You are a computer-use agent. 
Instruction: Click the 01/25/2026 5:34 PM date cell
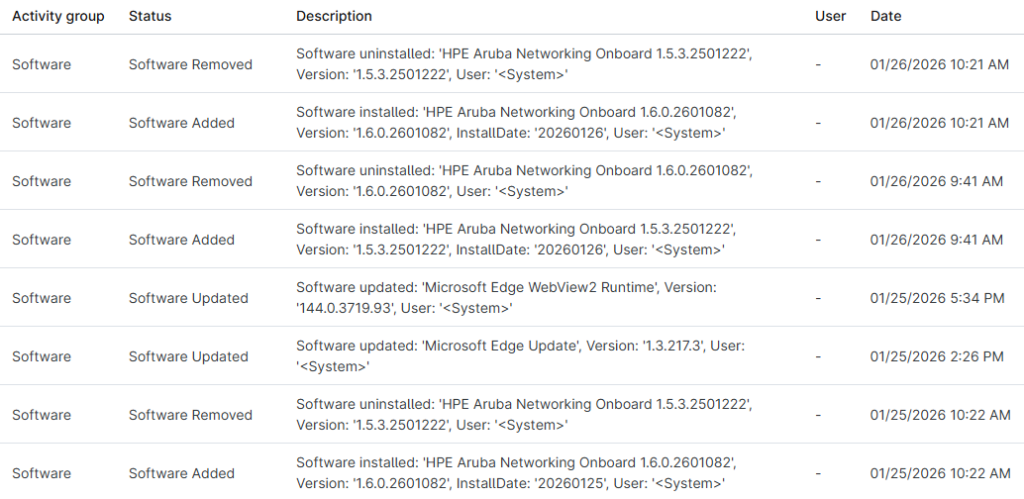tap(937, 298)
